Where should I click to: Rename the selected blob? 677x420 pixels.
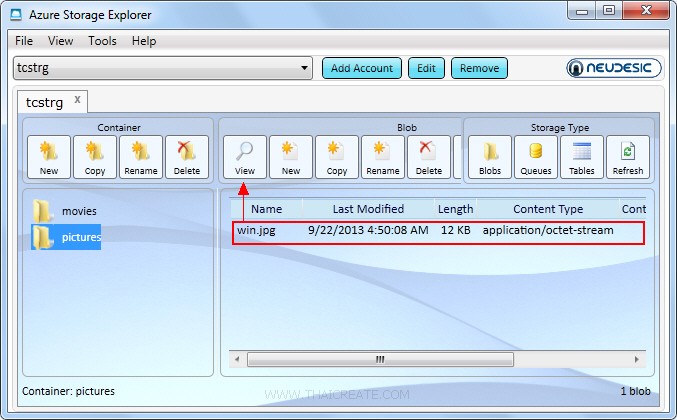point(383,157)
